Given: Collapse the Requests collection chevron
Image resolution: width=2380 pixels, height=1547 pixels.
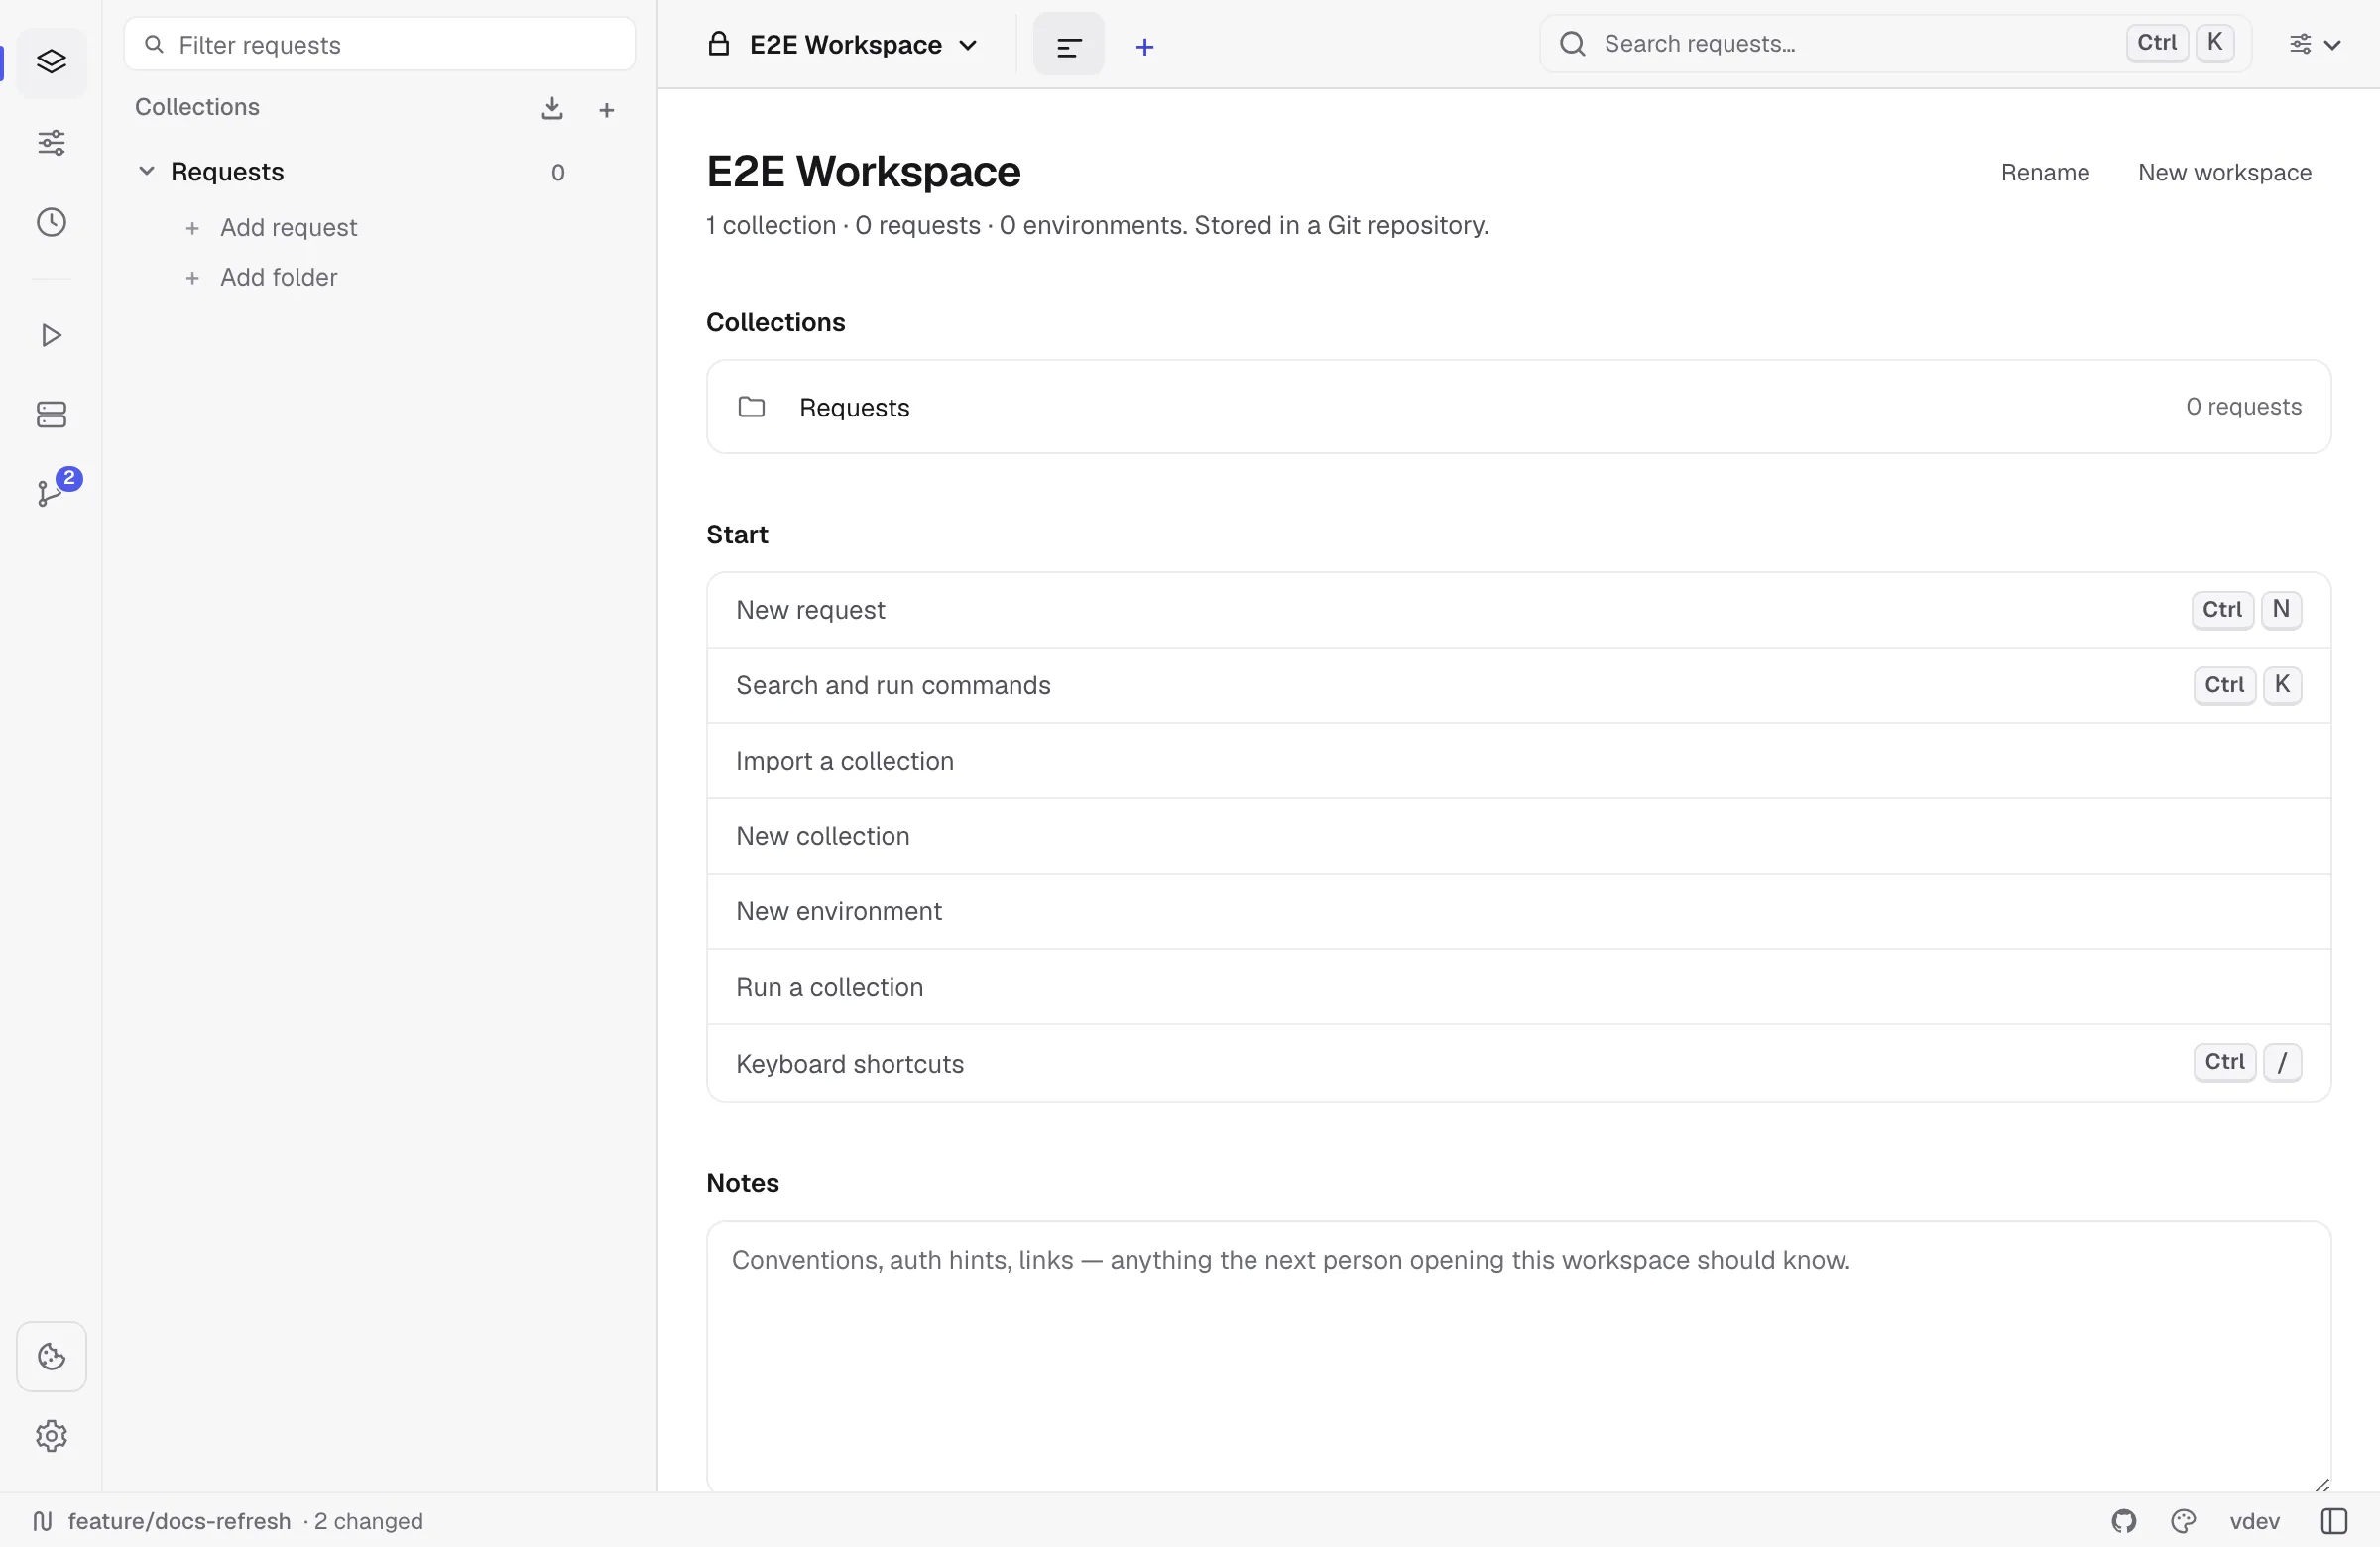Looking at the screenshot, I should [x=146, y=171].
